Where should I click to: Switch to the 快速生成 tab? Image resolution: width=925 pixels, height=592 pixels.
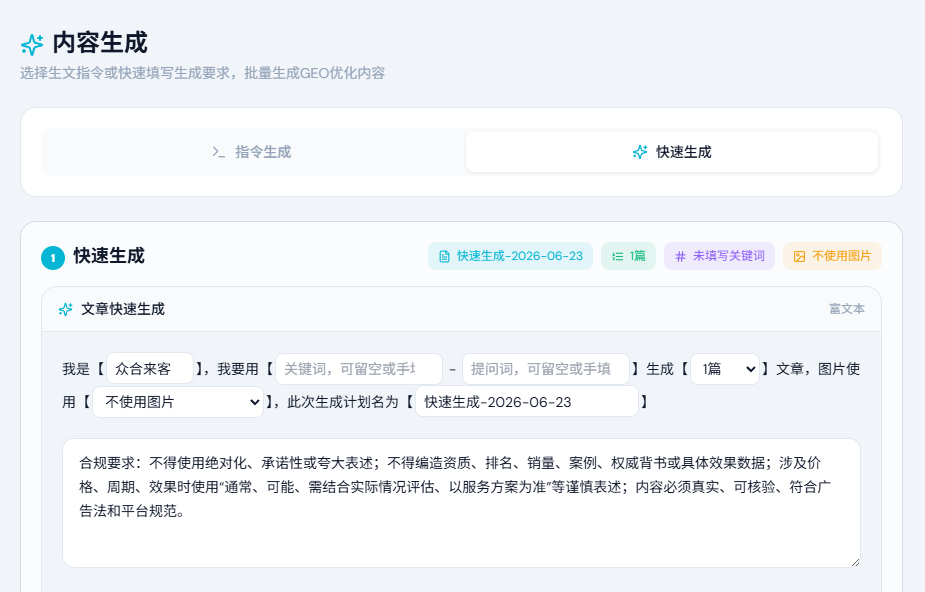pos(672,152)
